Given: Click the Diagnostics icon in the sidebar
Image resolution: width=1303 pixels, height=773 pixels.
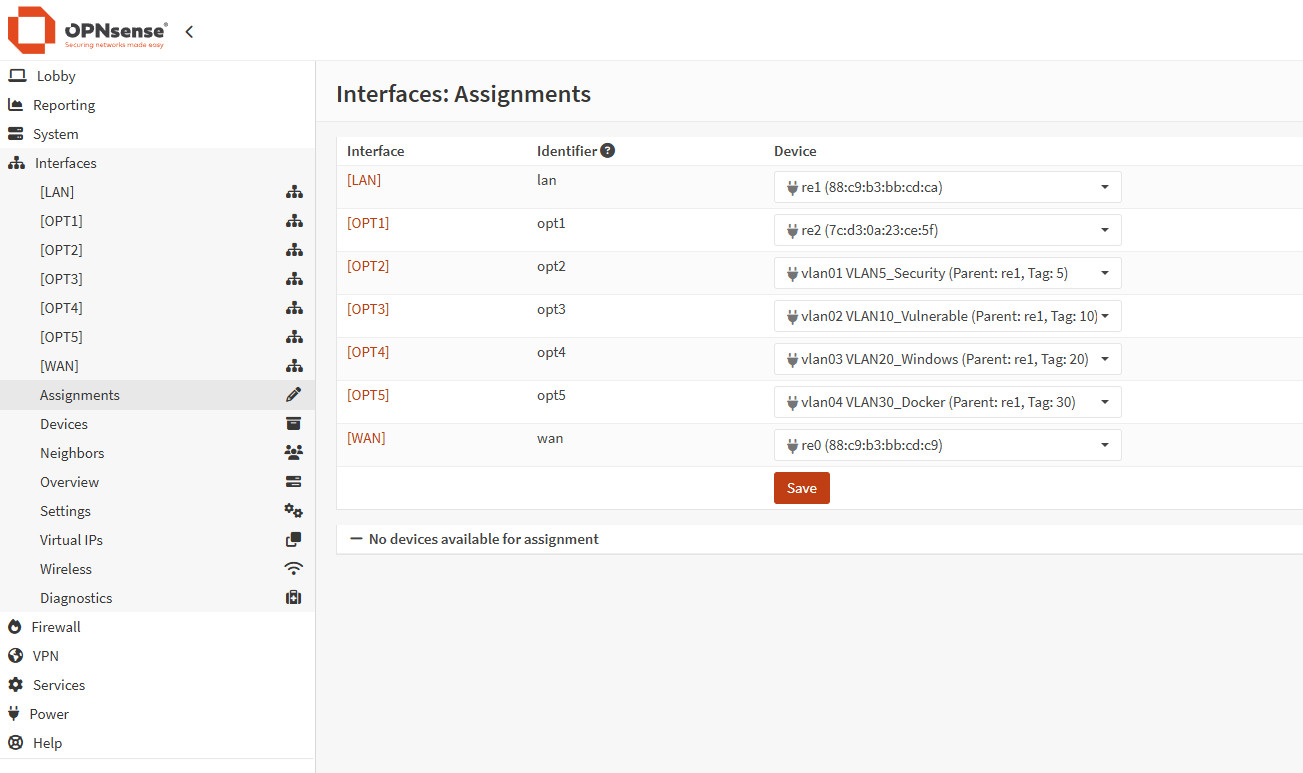Looking at the screenshot, I should (x=293, y=597).
